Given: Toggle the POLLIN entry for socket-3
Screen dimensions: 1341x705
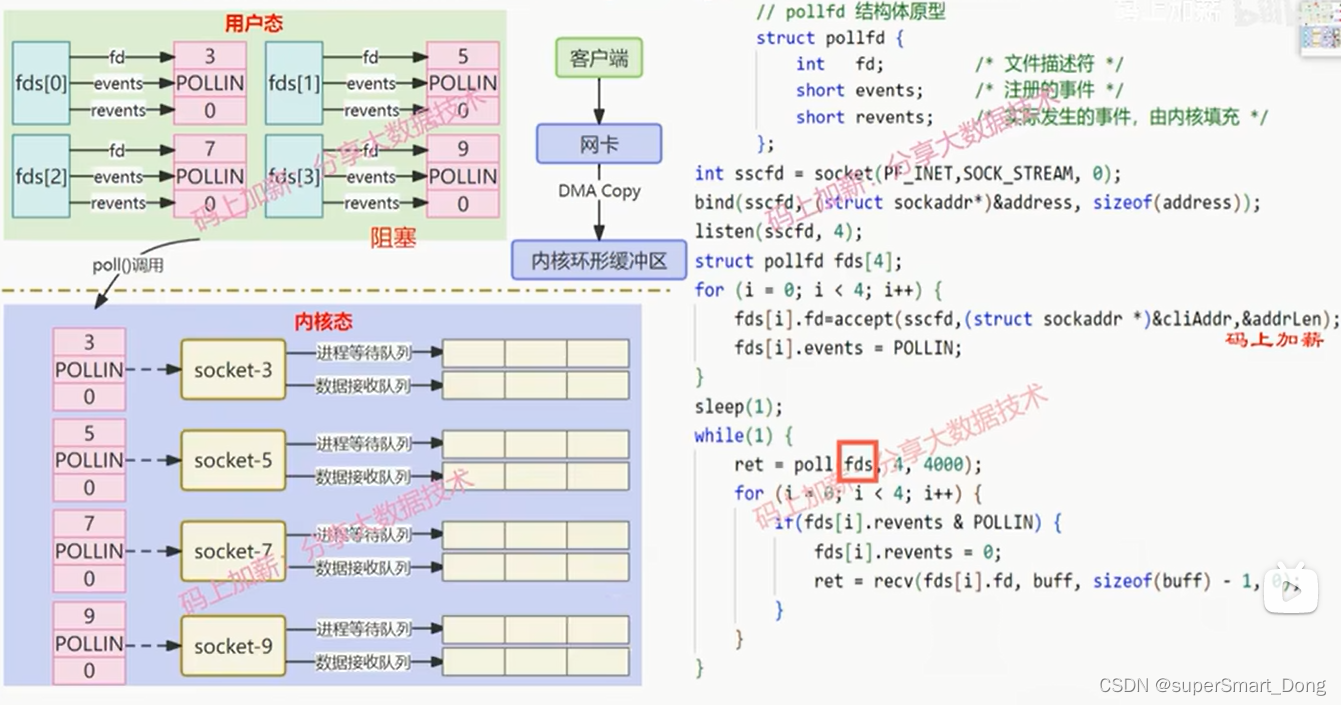Looking at the screenshot, I should (89, 369).
